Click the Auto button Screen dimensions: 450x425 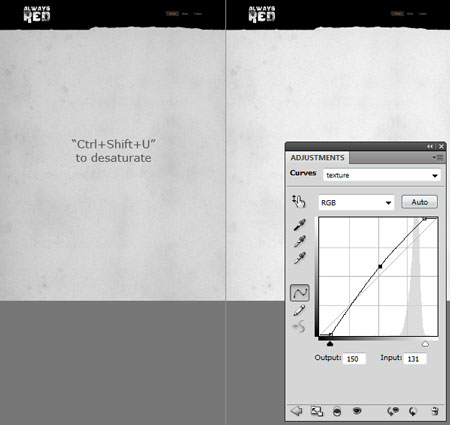419,202
